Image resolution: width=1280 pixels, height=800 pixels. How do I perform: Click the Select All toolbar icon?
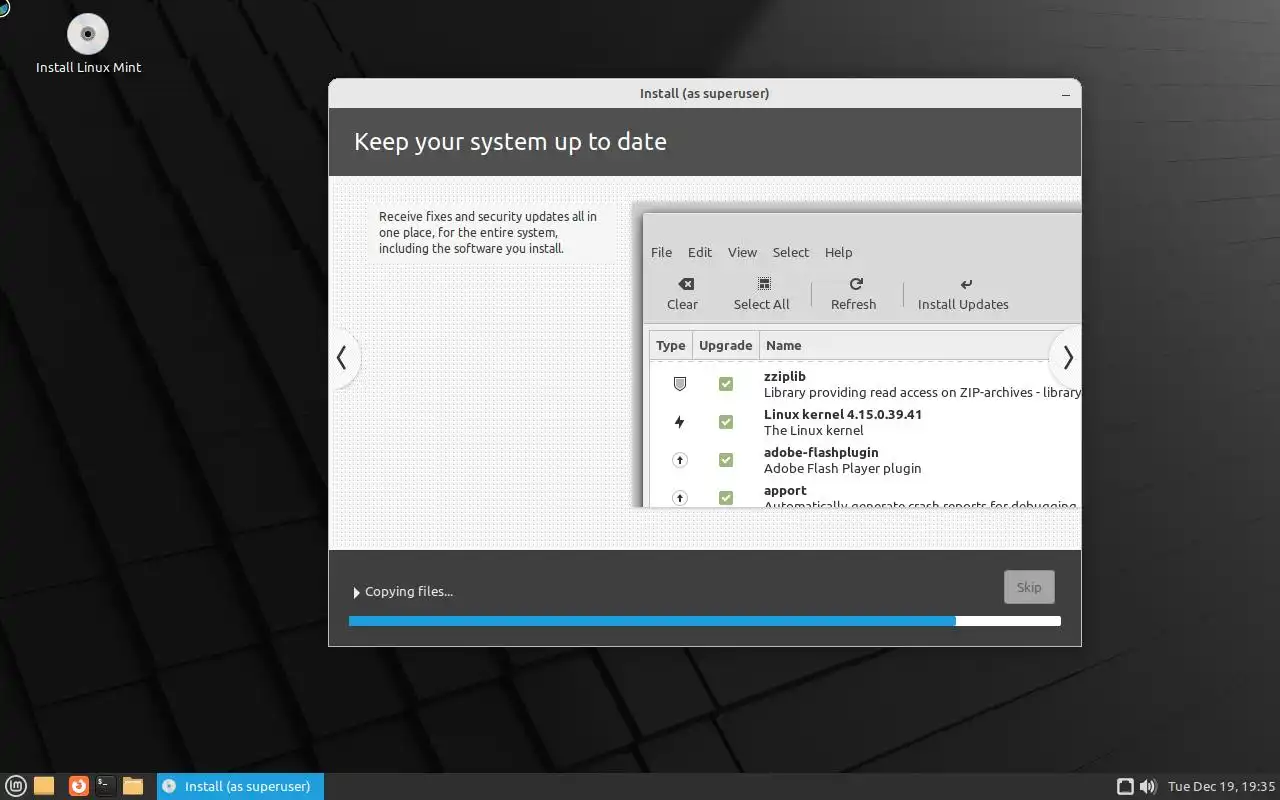point(764,284)
